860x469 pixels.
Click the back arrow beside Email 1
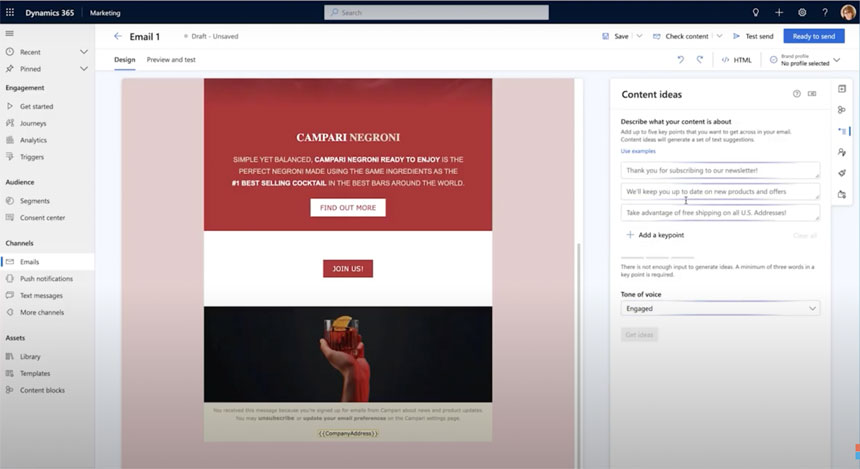[117, 36]
